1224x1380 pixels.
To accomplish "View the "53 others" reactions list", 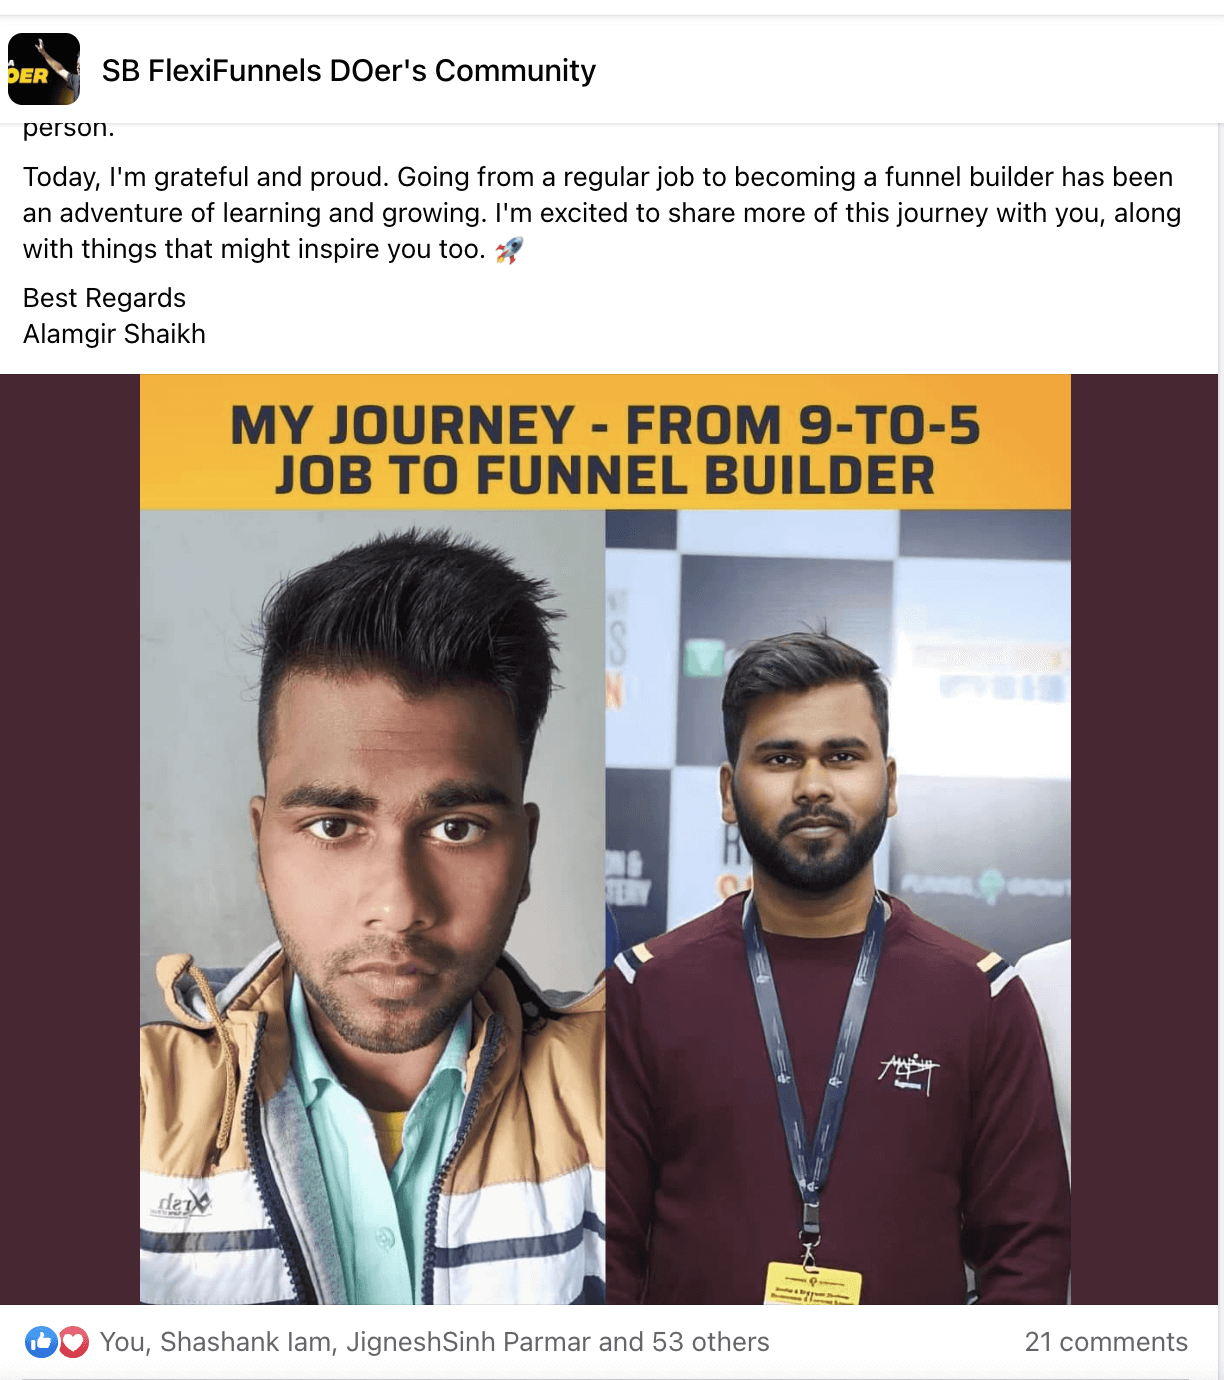I will coord(711,1342).
